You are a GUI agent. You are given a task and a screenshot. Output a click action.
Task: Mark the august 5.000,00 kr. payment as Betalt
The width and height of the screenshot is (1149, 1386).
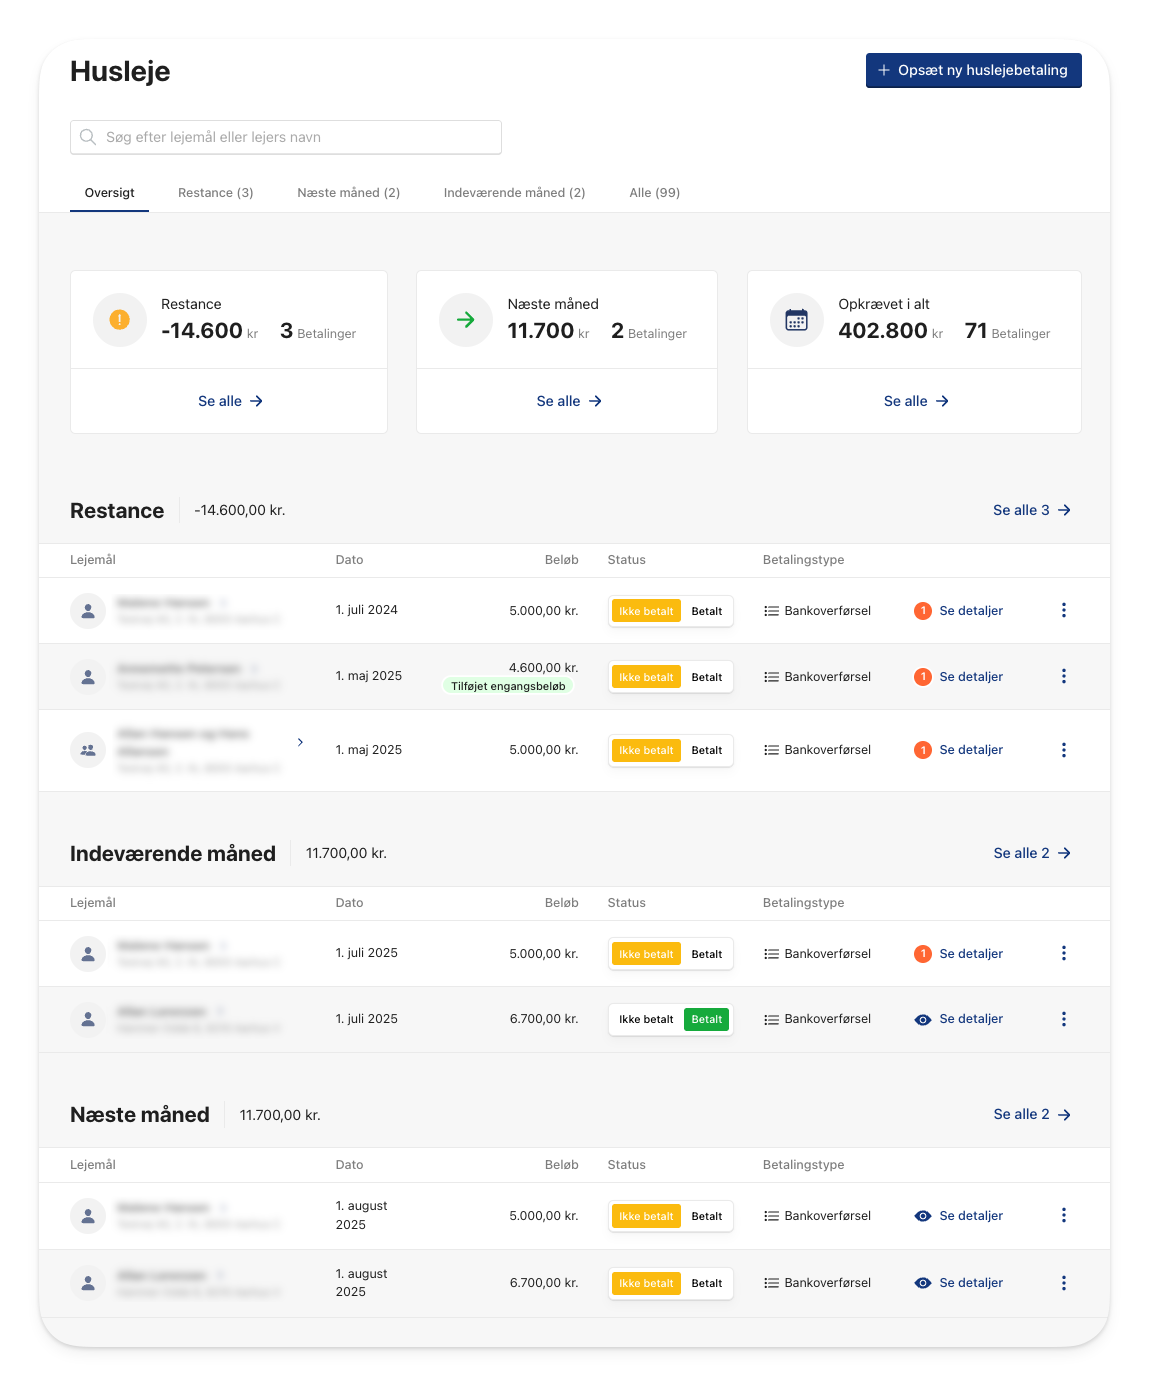(706, 1216)
